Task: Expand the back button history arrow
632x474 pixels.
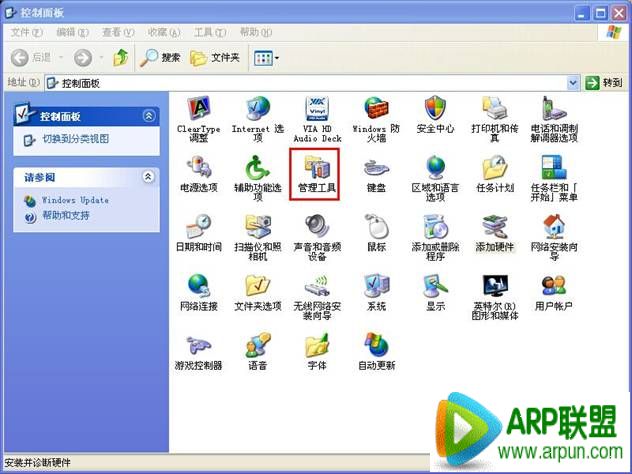Action: tap(61, 58)
